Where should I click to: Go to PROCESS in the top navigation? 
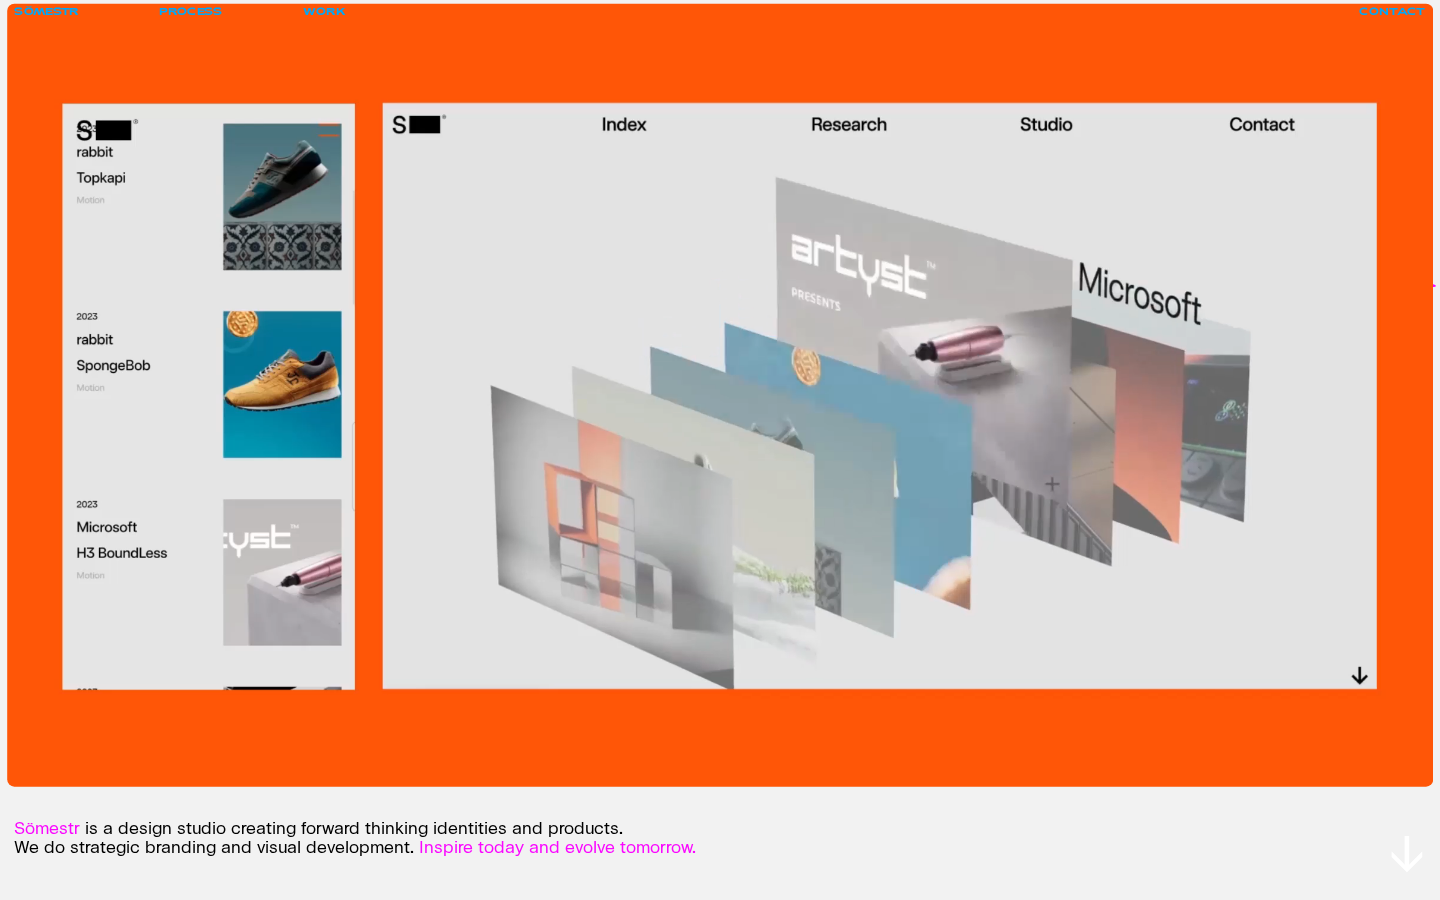pos(190,12)
